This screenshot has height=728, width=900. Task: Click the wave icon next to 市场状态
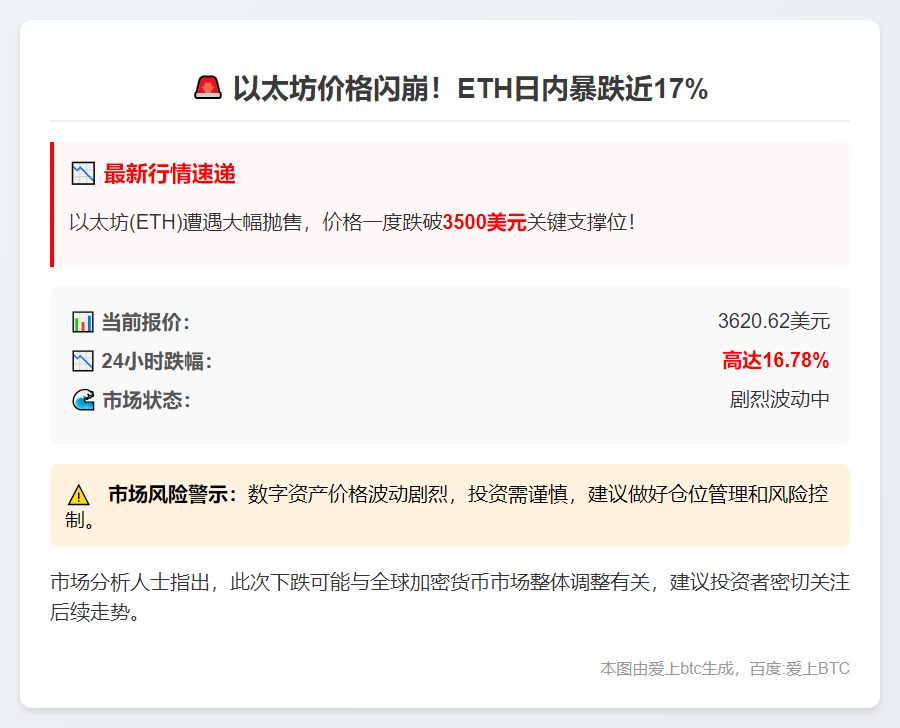(83, 400)
